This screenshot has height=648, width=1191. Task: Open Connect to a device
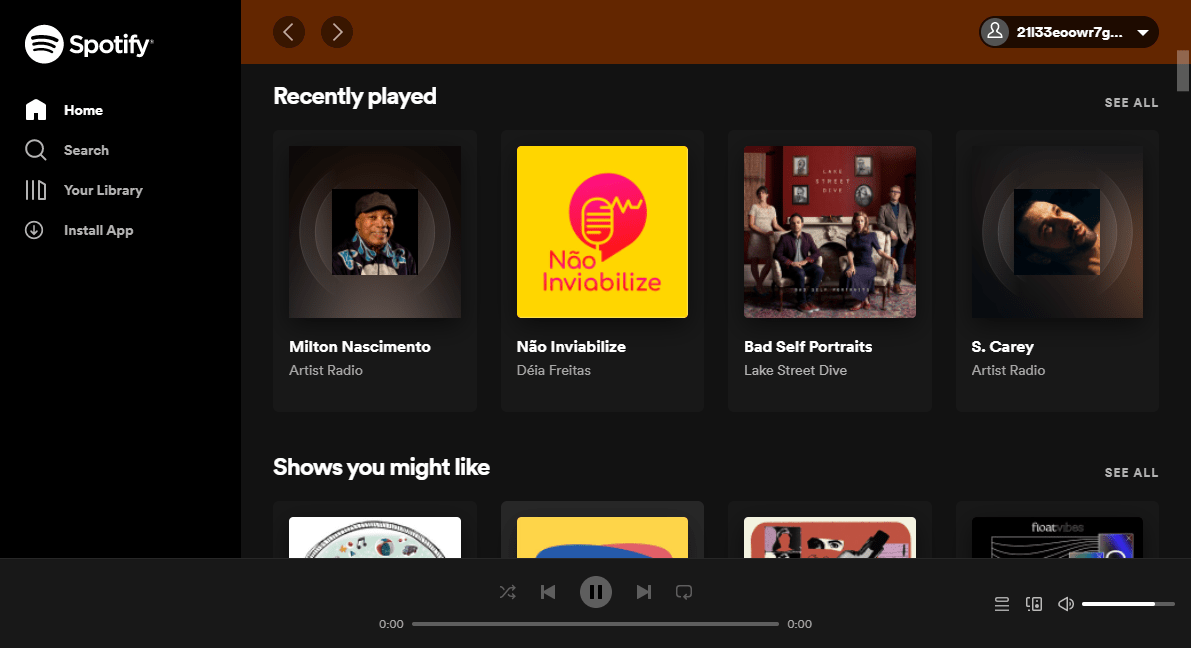1034,604
